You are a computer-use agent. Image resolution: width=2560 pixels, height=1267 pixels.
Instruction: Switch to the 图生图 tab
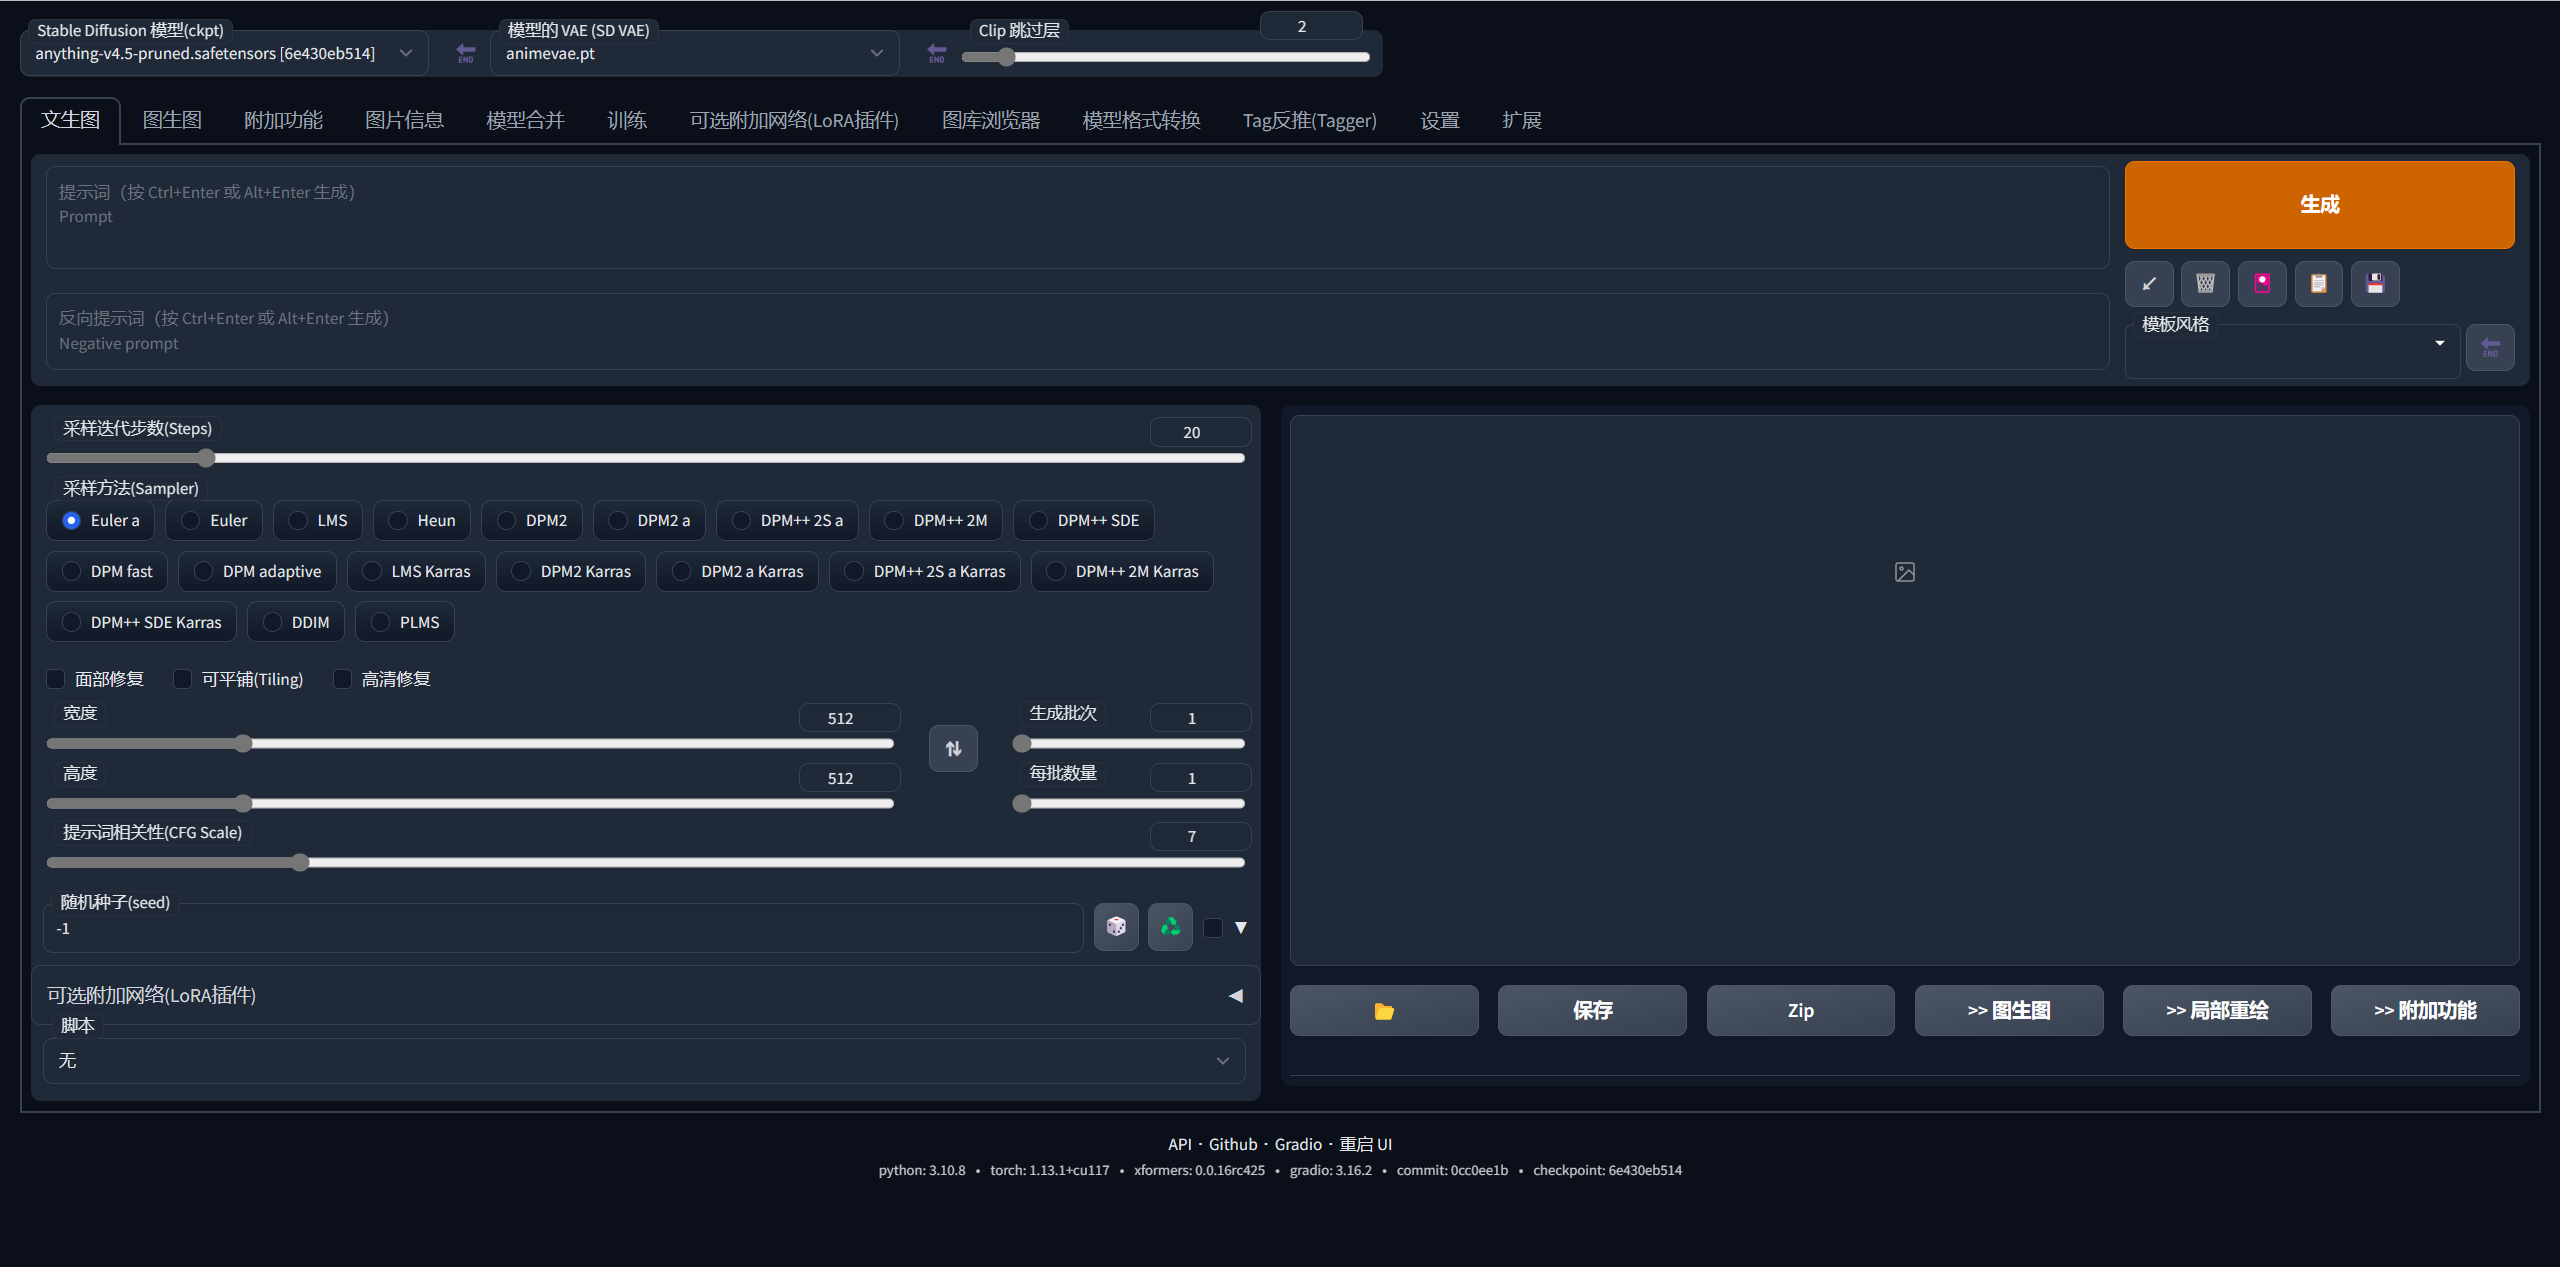(x=172, y=121)
